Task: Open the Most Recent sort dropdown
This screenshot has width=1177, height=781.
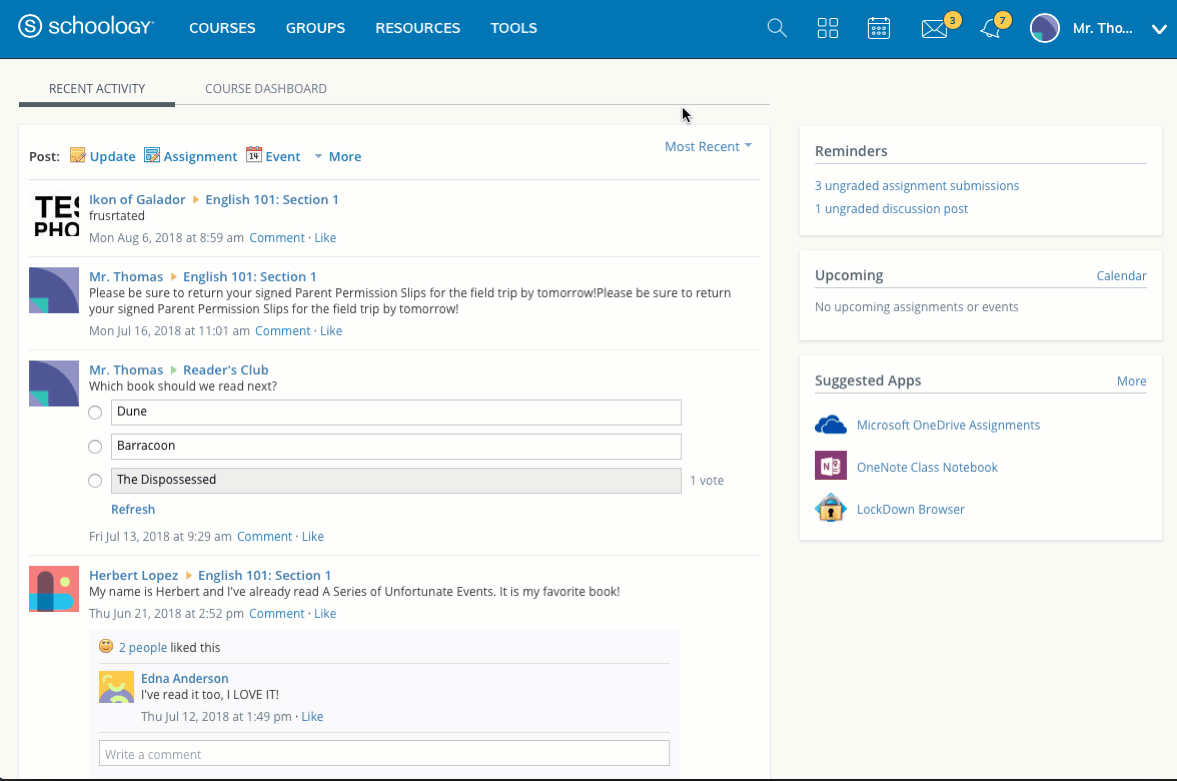Action: pyautogui.click(x=708, y=146)
